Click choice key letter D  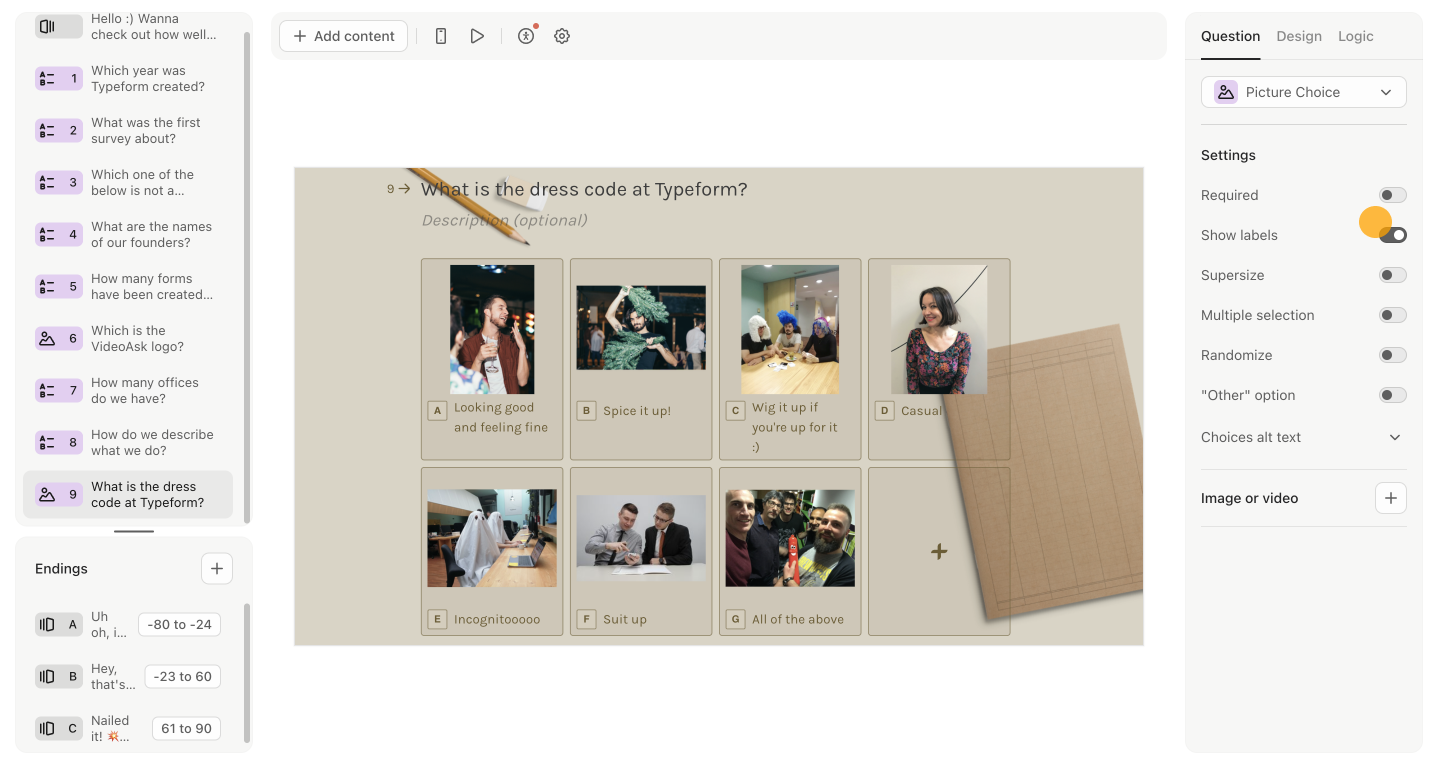(884, 410)
